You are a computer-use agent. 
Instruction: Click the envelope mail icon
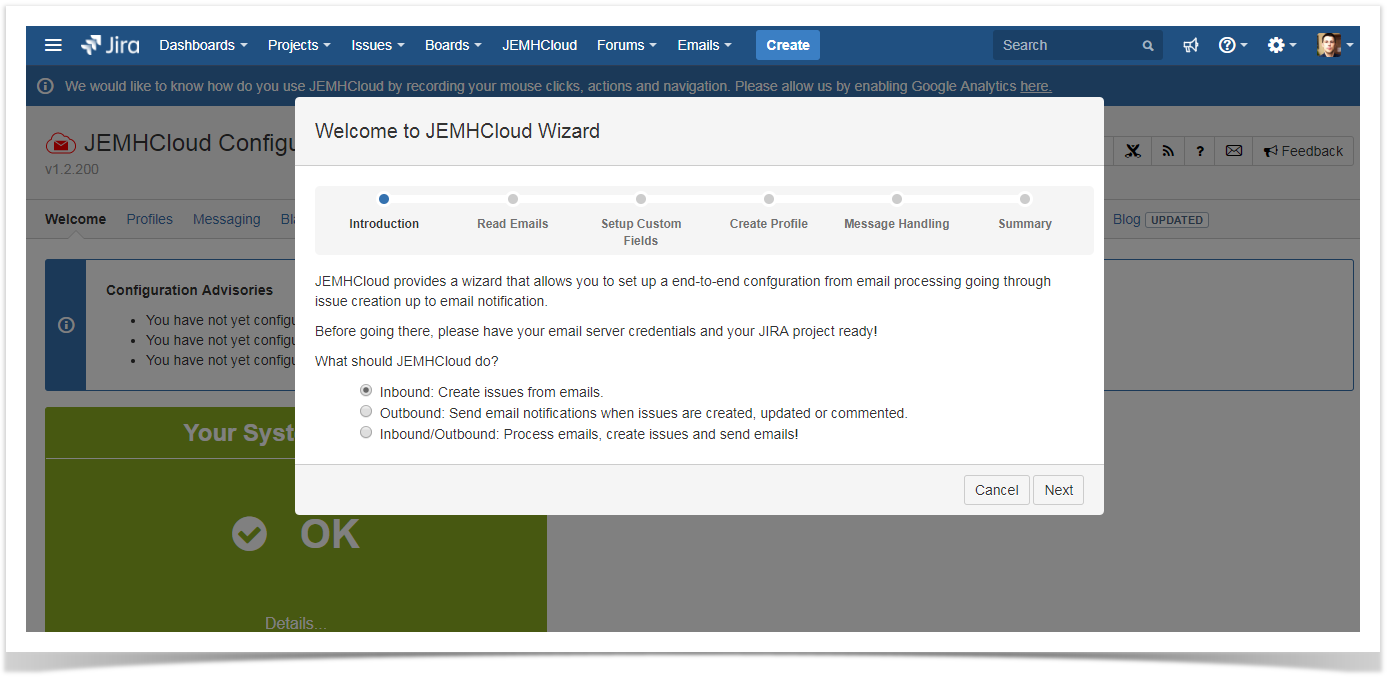coord(1234,151)
